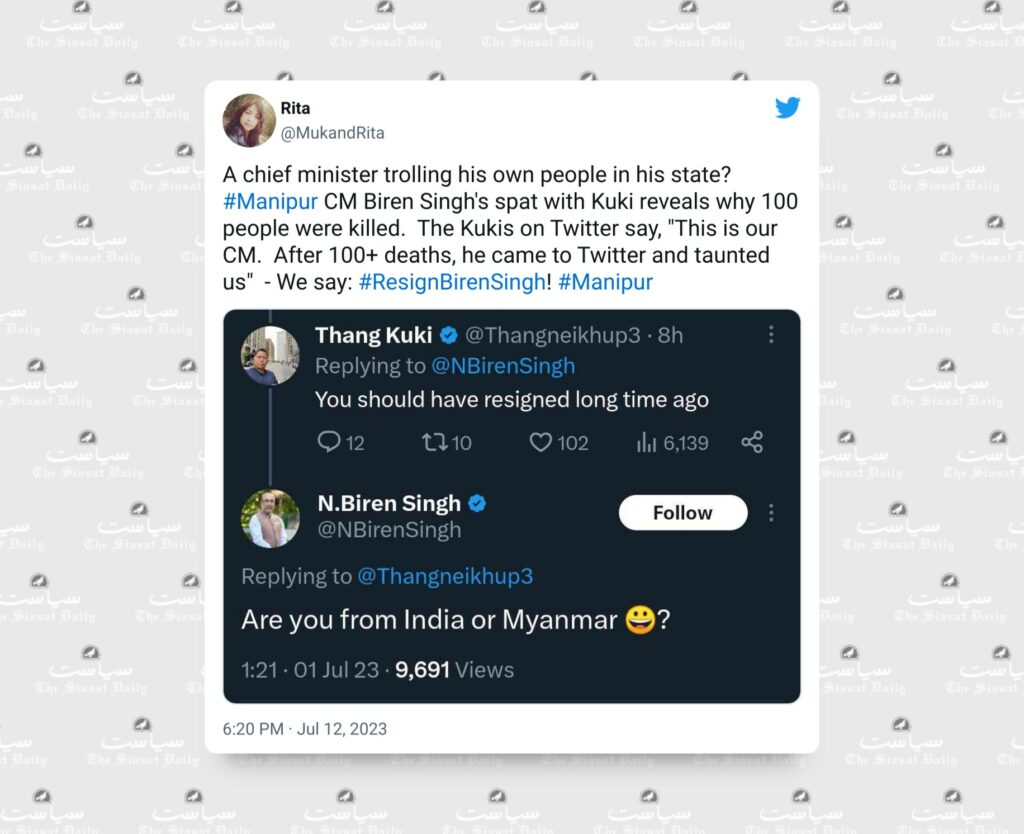Open the reply icon with 12 comments
The image size is (1024, 834).
328,442
